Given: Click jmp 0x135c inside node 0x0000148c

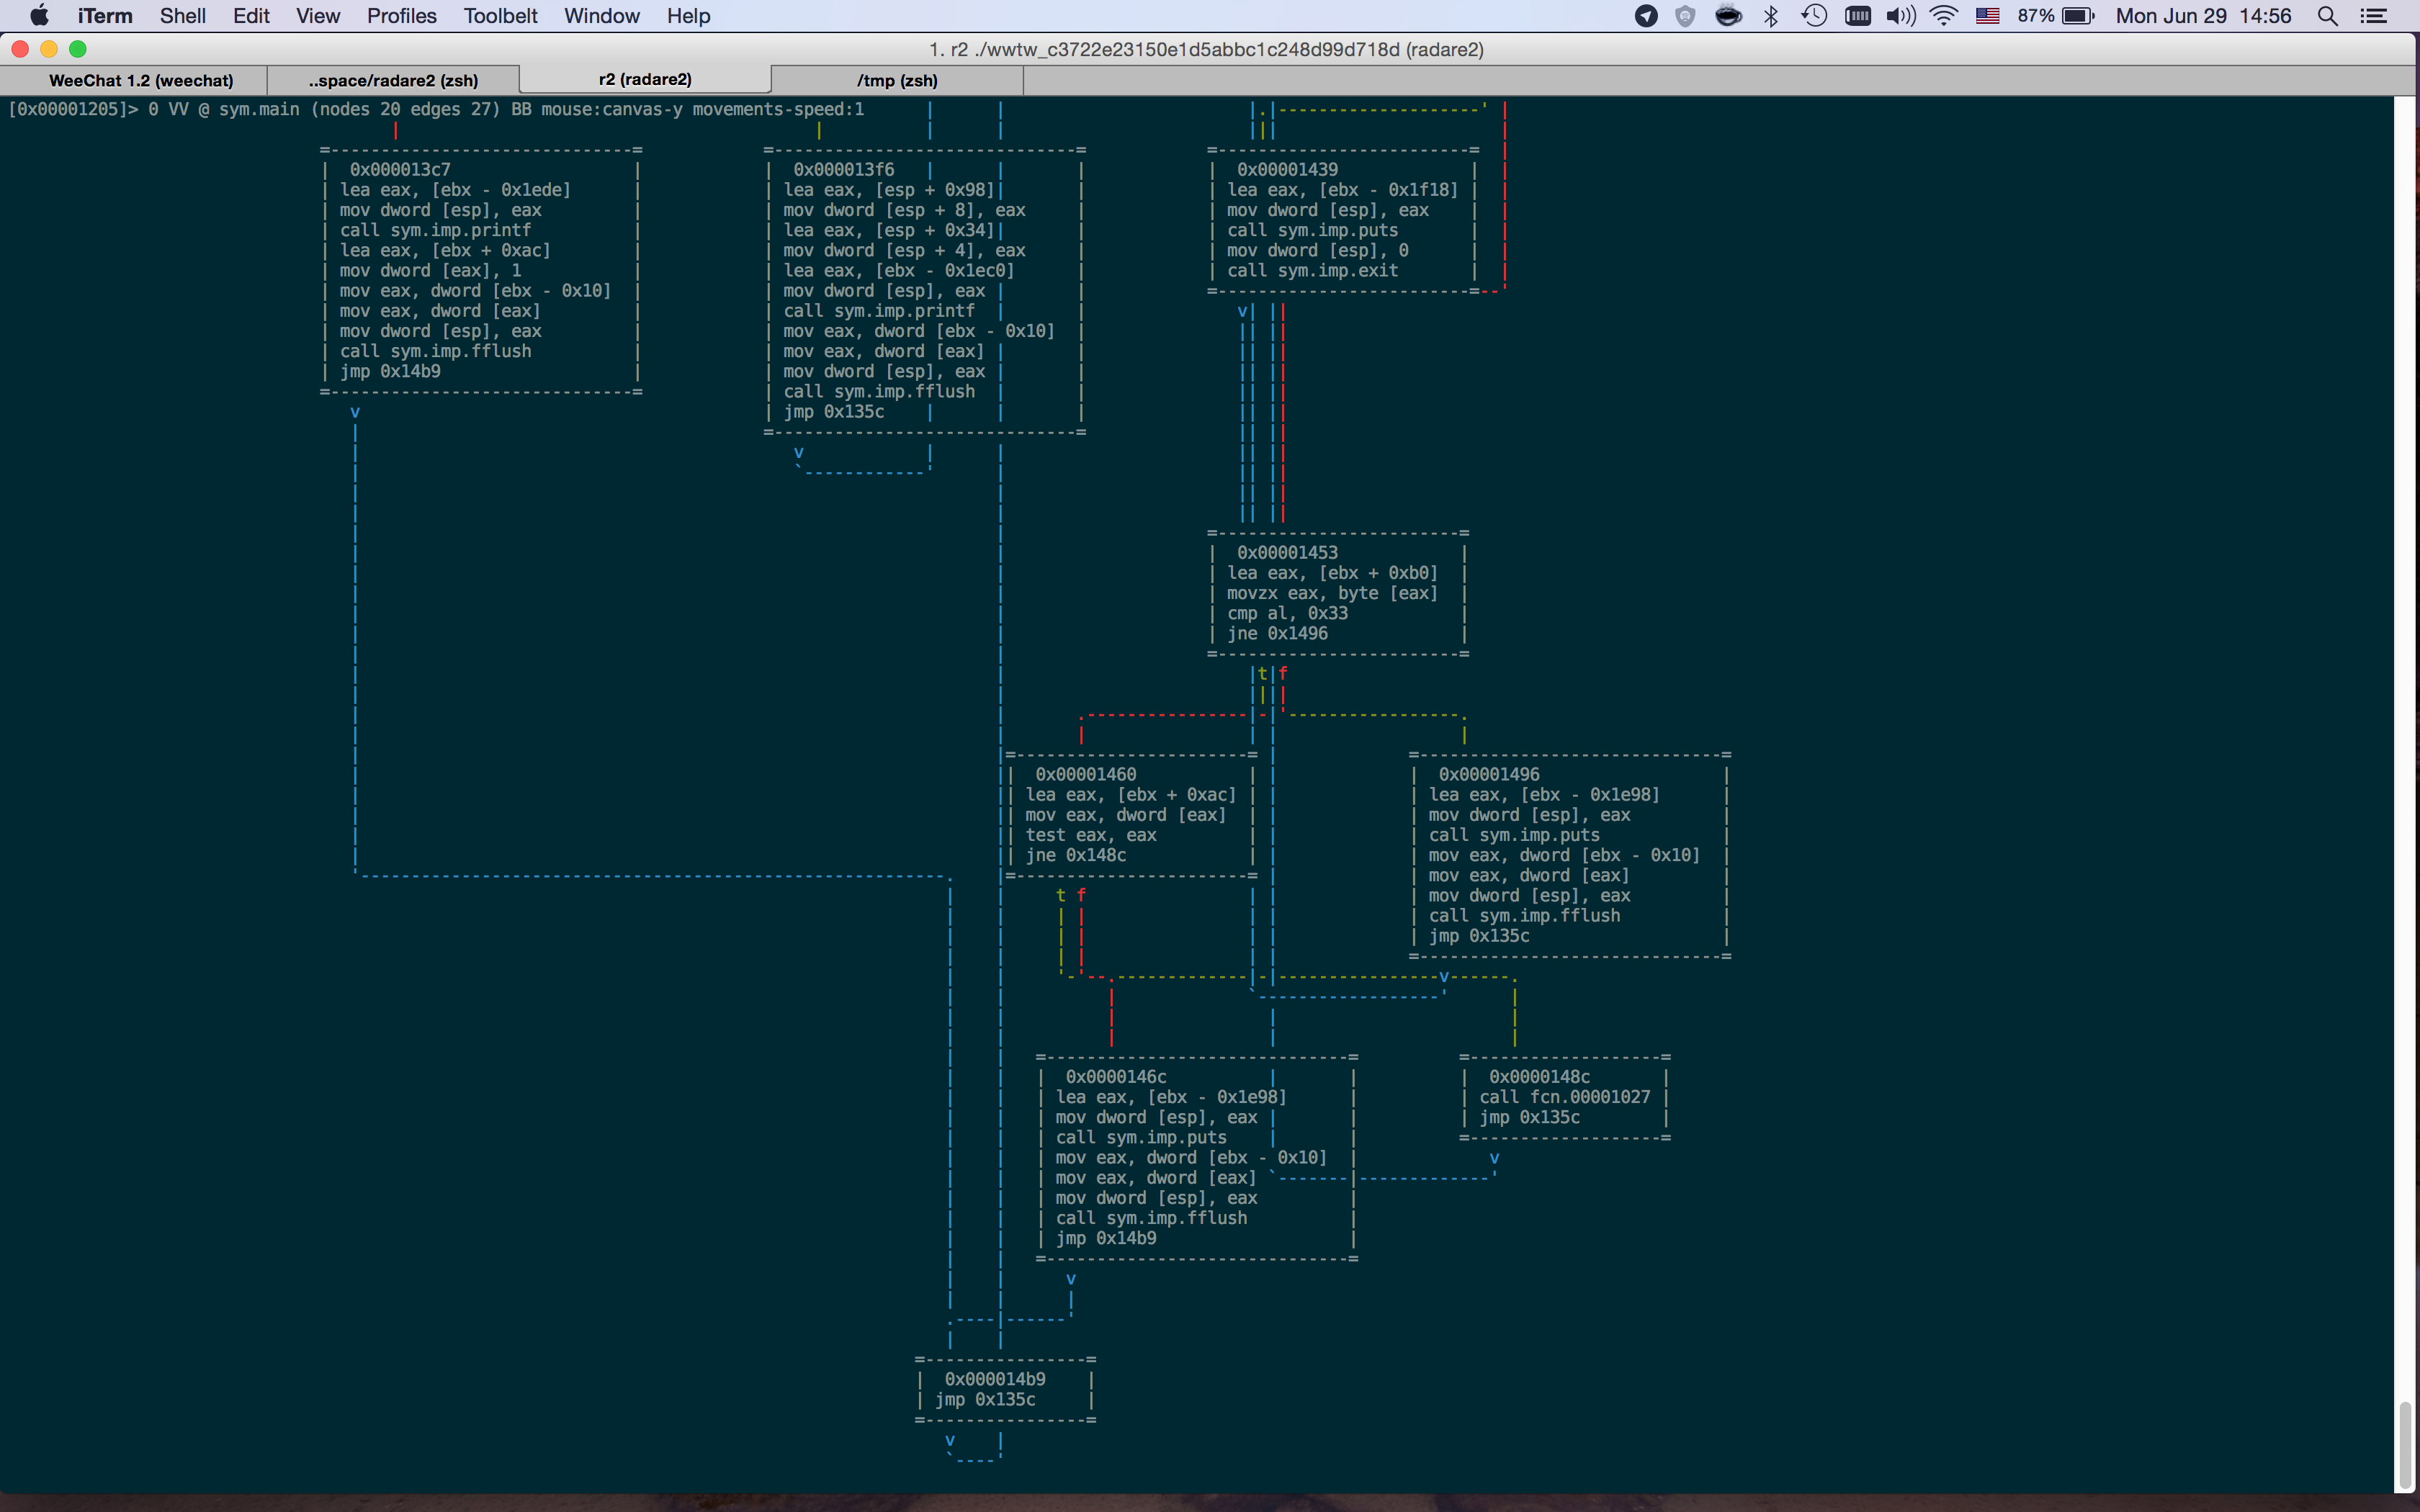Looking at the screenshot, I should [1530, 1118].
